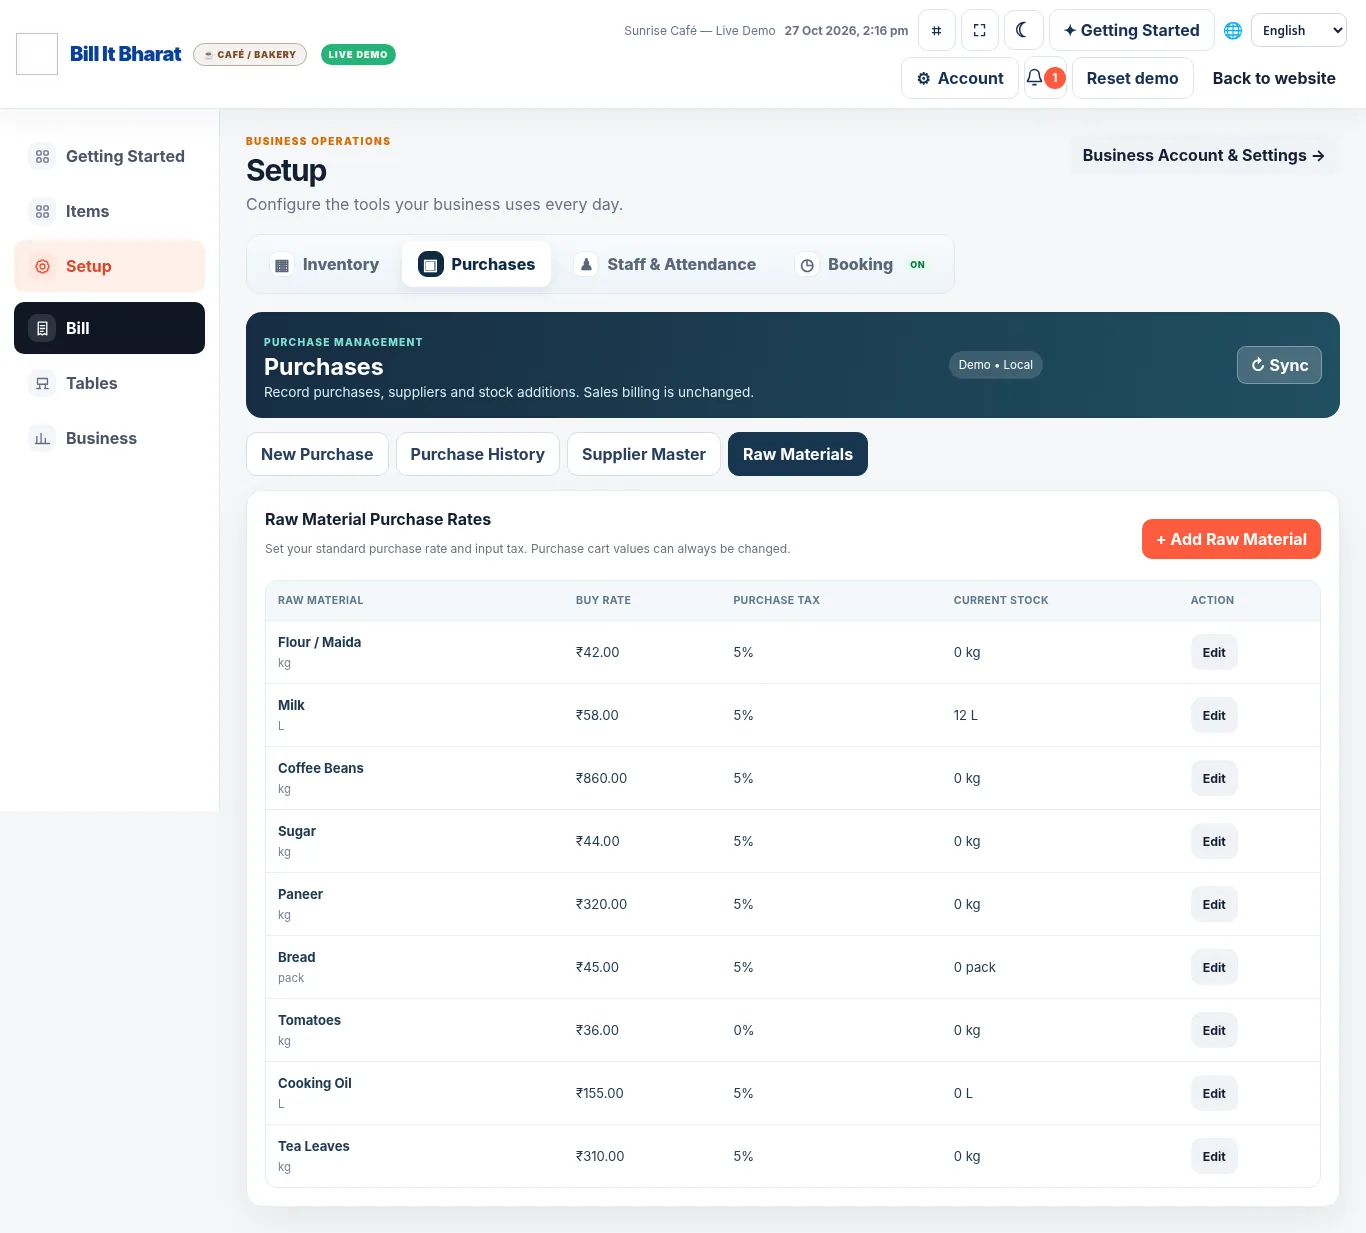The height and width of the screenshot is (1233, 1366).
Task: Open the Staff & Attendance tab
Action: tap(665, 264)
